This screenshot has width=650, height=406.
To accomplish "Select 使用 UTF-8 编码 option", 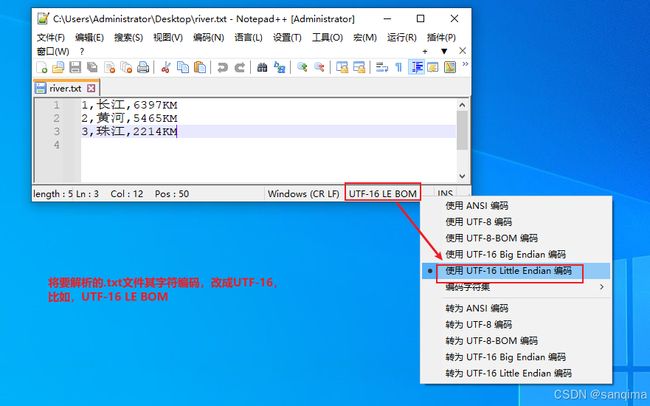I will 516,221.
